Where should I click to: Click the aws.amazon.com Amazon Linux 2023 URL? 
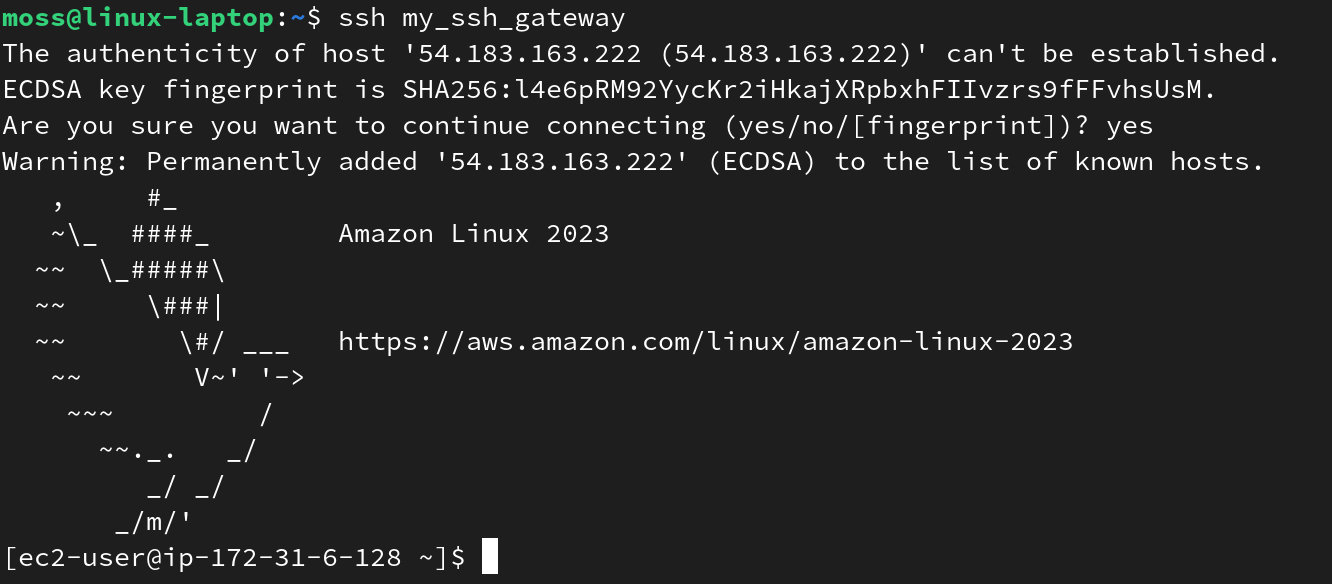tap(705, 342)
